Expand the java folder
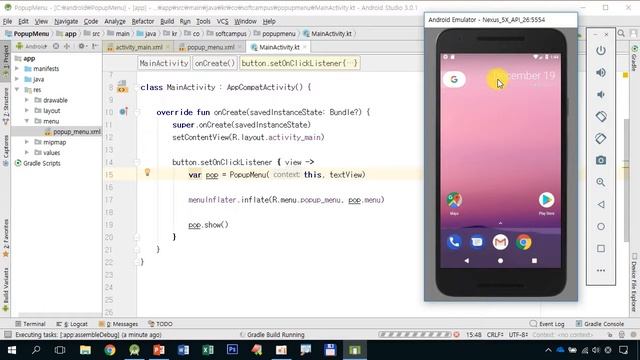 coord(17,79)
